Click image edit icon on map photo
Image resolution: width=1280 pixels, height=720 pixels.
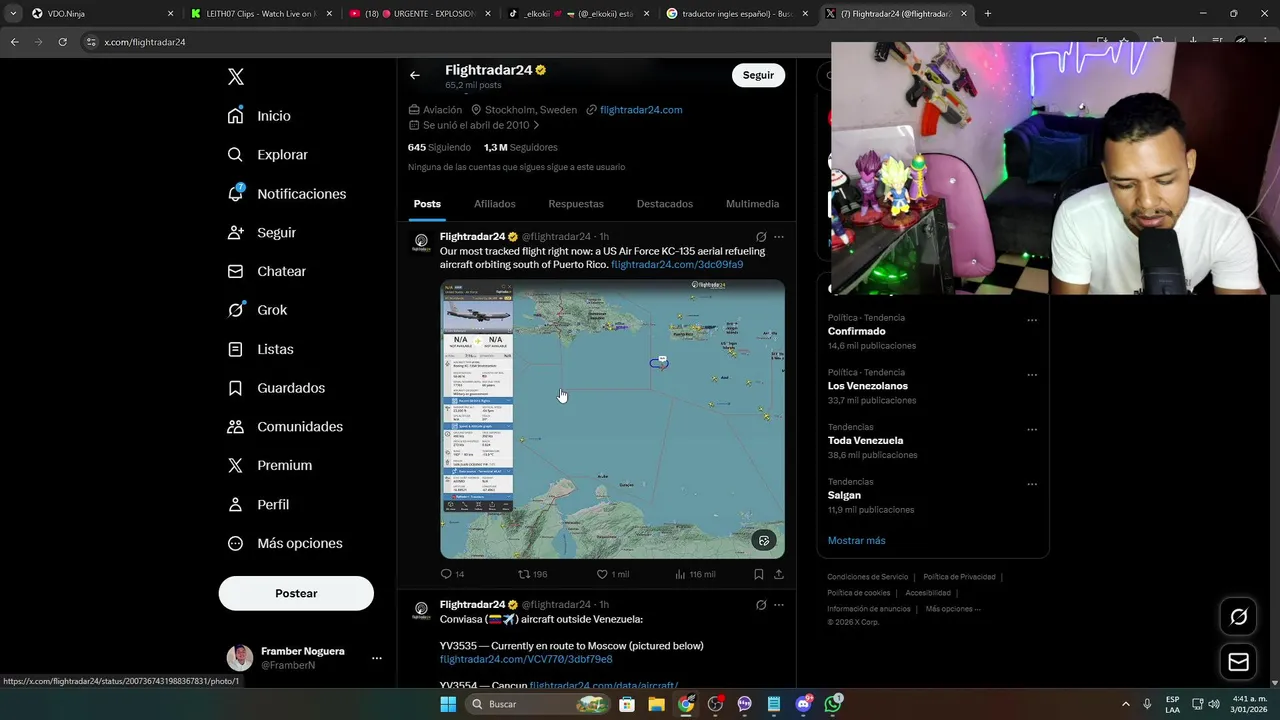click(x=764, y=541)
